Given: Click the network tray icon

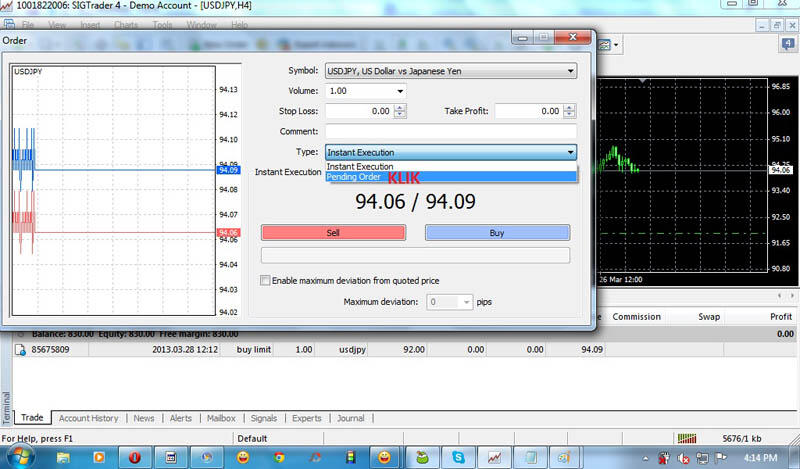Looking at the screenshot, I should point(702,458).
